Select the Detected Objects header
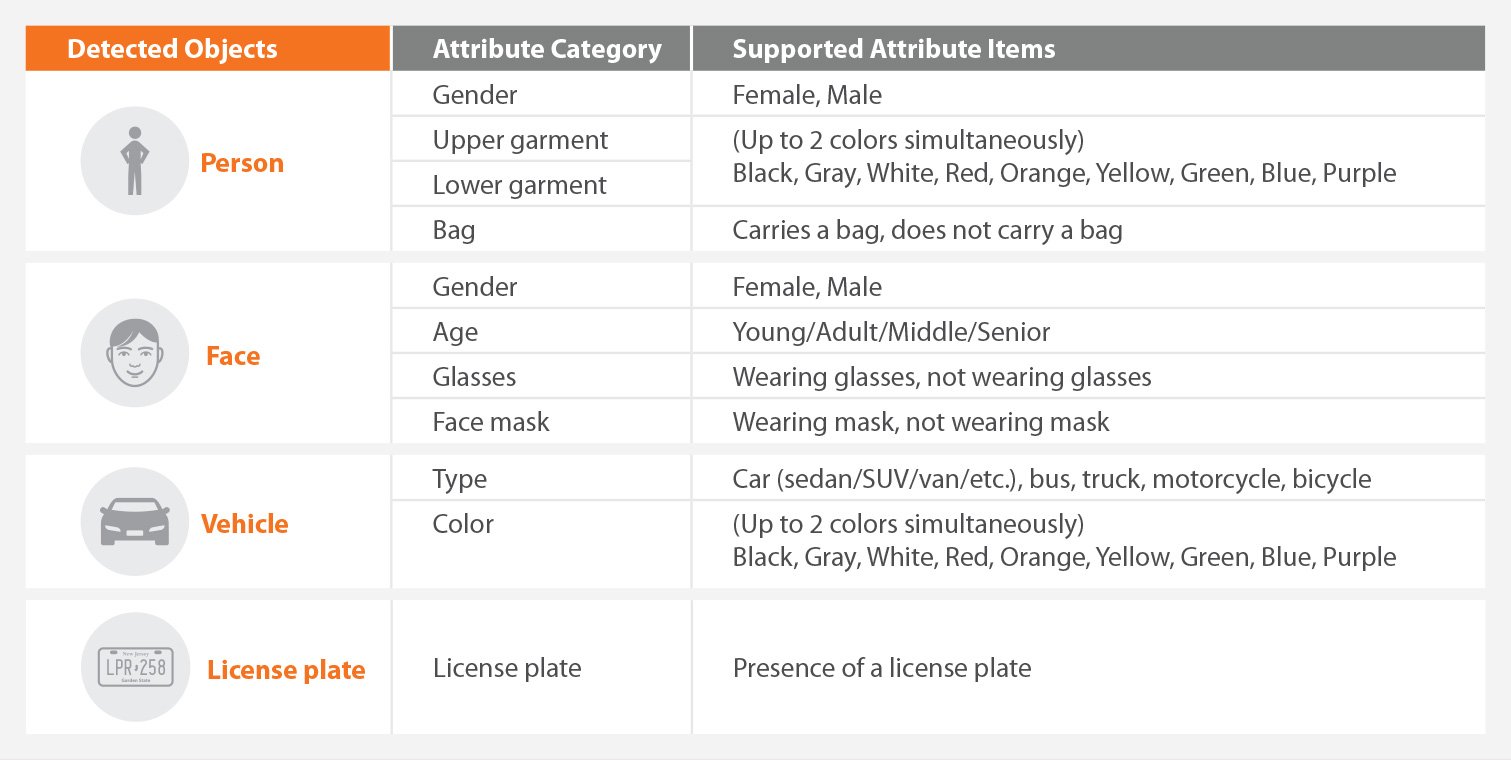This screenshot has width=1511, height=760. click(x=208, y=48)
